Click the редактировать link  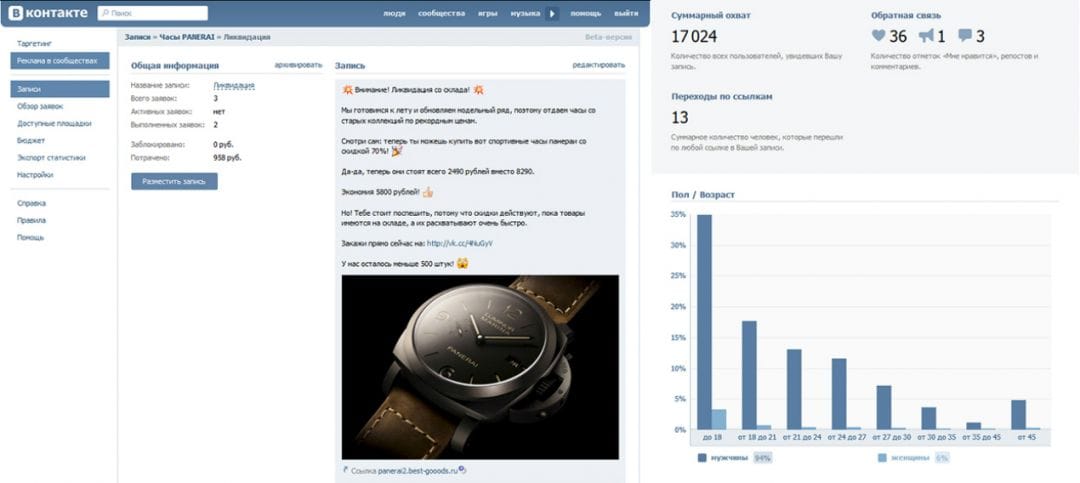pos(599,65)
